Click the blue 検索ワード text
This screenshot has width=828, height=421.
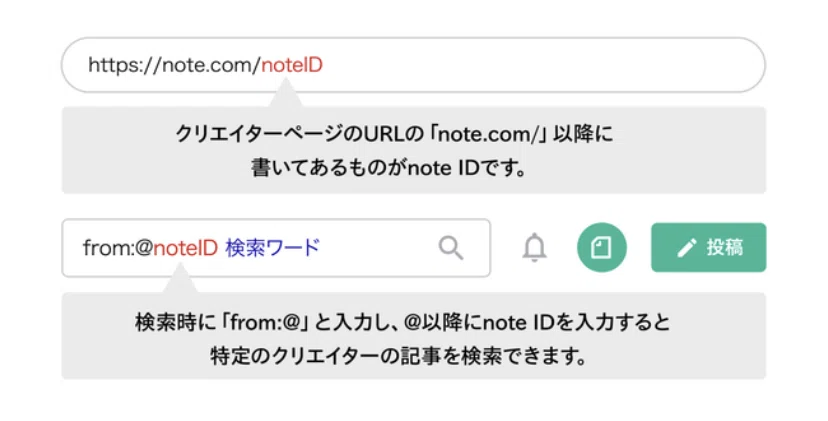point(272,248)
